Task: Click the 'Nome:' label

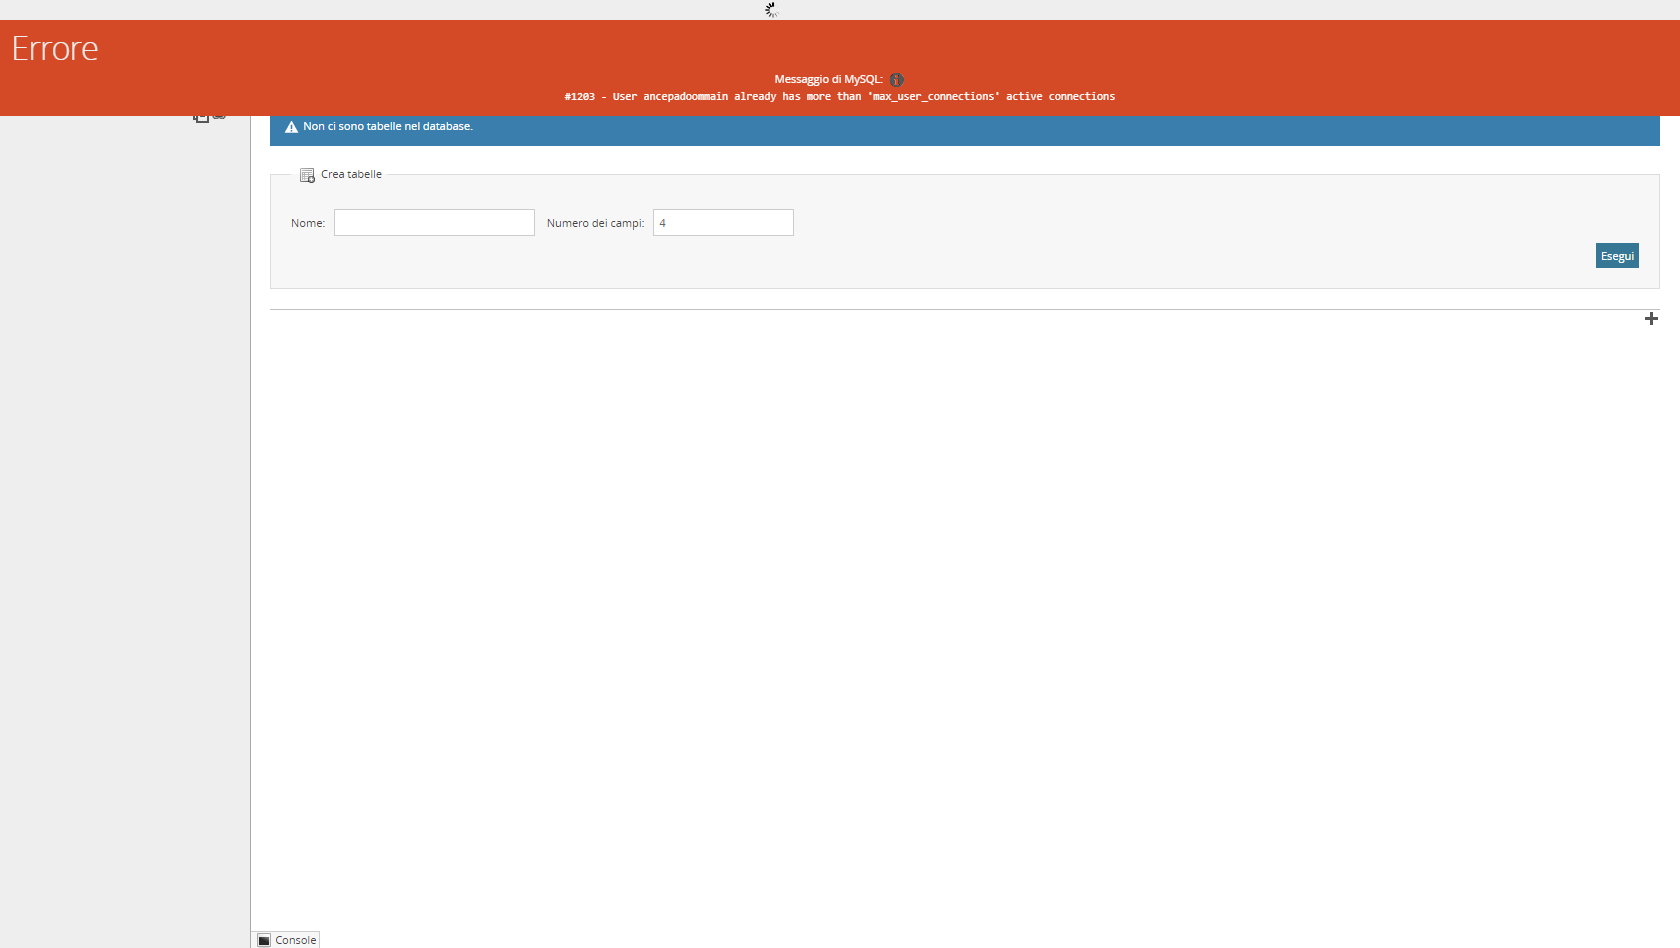Action: [308, 223]
